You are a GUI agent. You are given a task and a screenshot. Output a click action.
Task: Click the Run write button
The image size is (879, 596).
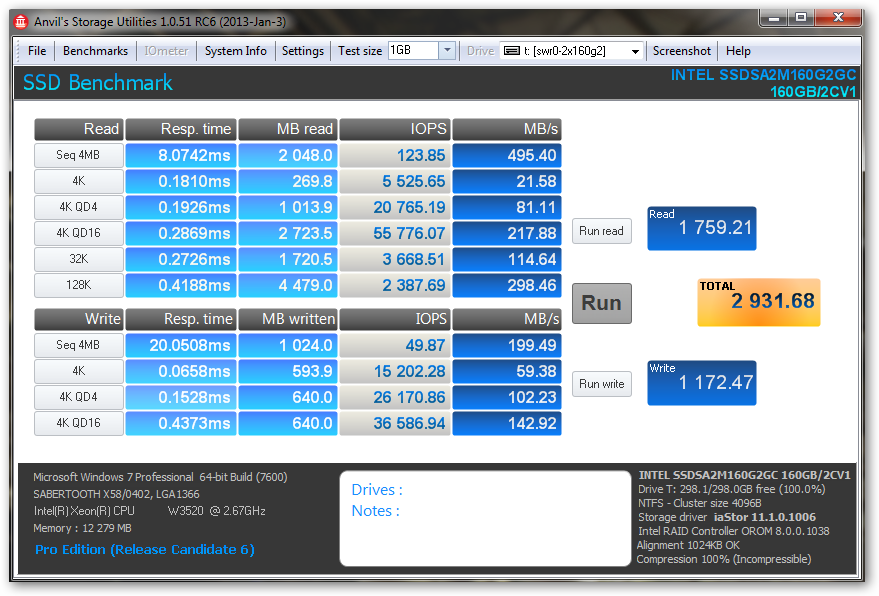click(x=602, y=384)
